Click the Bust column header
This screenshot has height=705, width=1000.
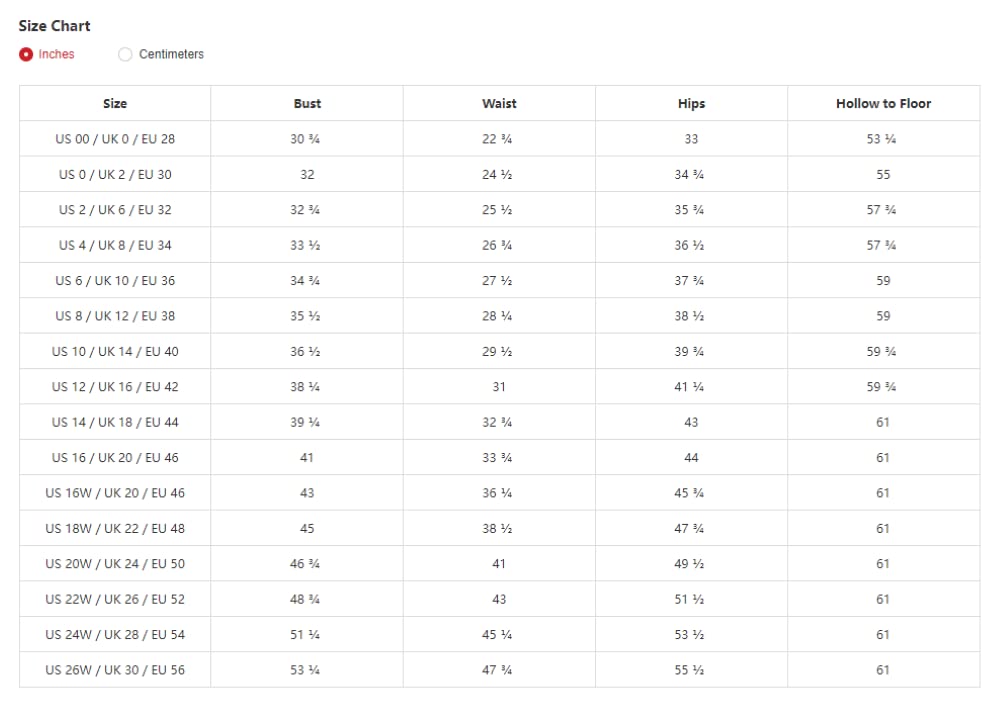click(x=307, y=103)
